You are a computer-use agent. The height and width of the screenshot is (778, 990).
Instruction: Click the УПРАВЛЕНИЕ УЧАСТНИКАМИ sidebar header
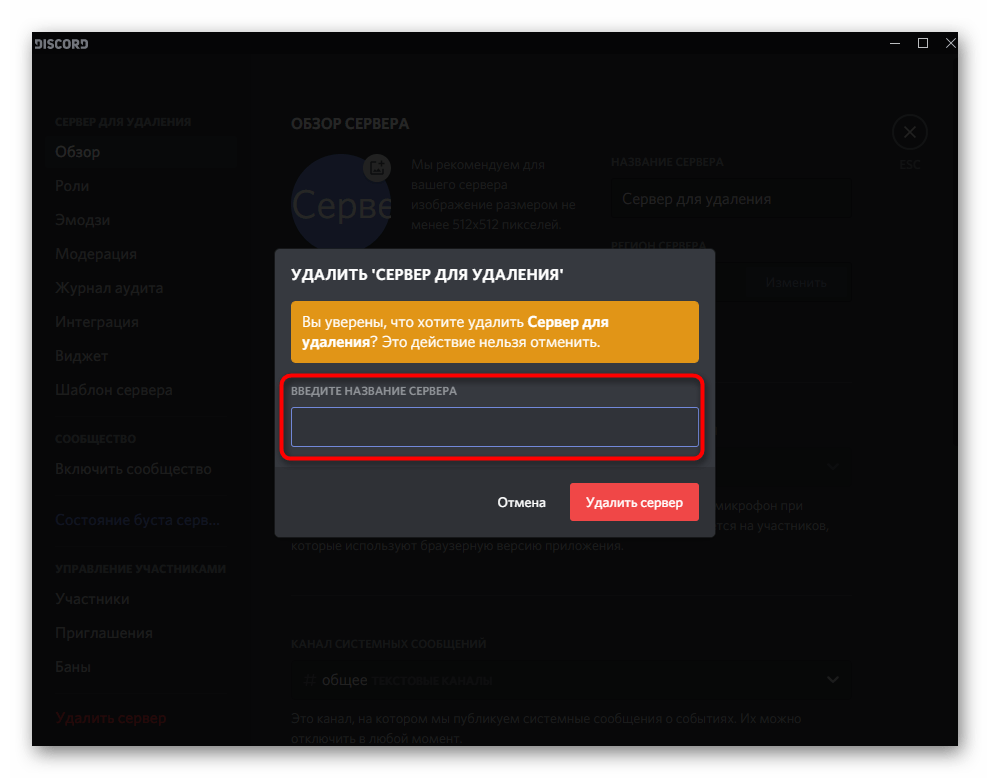point(140,569)
